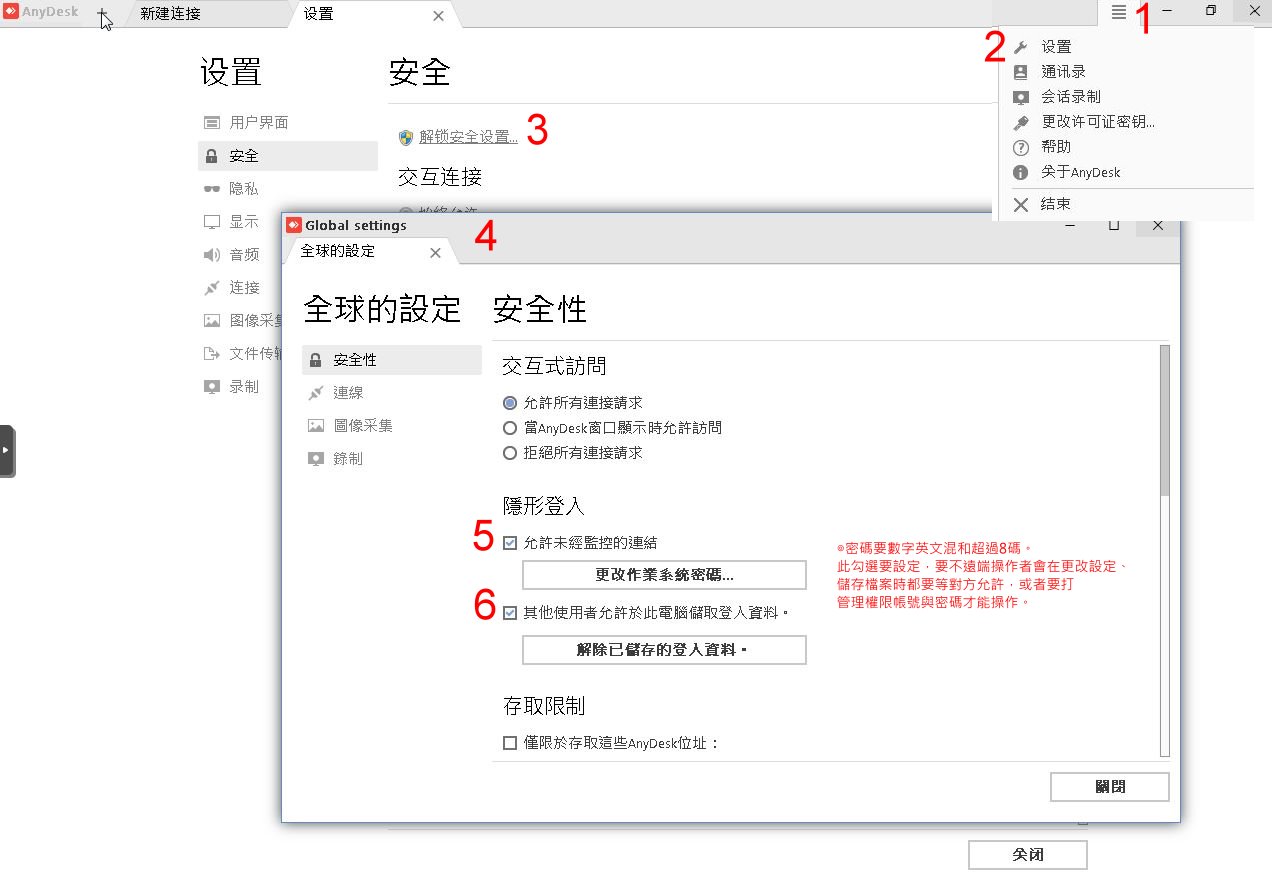Viewport: 1272px width, 885px height.
Task: Select 拒絕所有連接請求 radio option
Action: click(510, 453)
